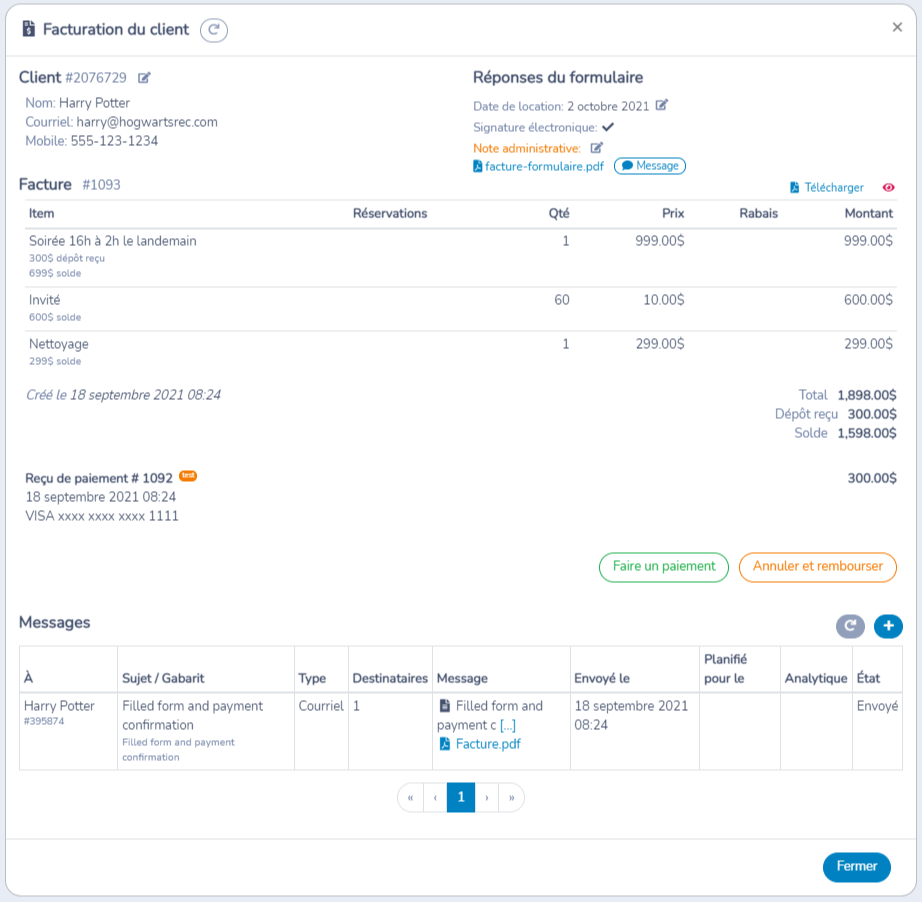Screen dimensions: 922x903
Task: Go to first page of messages
Action: (410, 798)
